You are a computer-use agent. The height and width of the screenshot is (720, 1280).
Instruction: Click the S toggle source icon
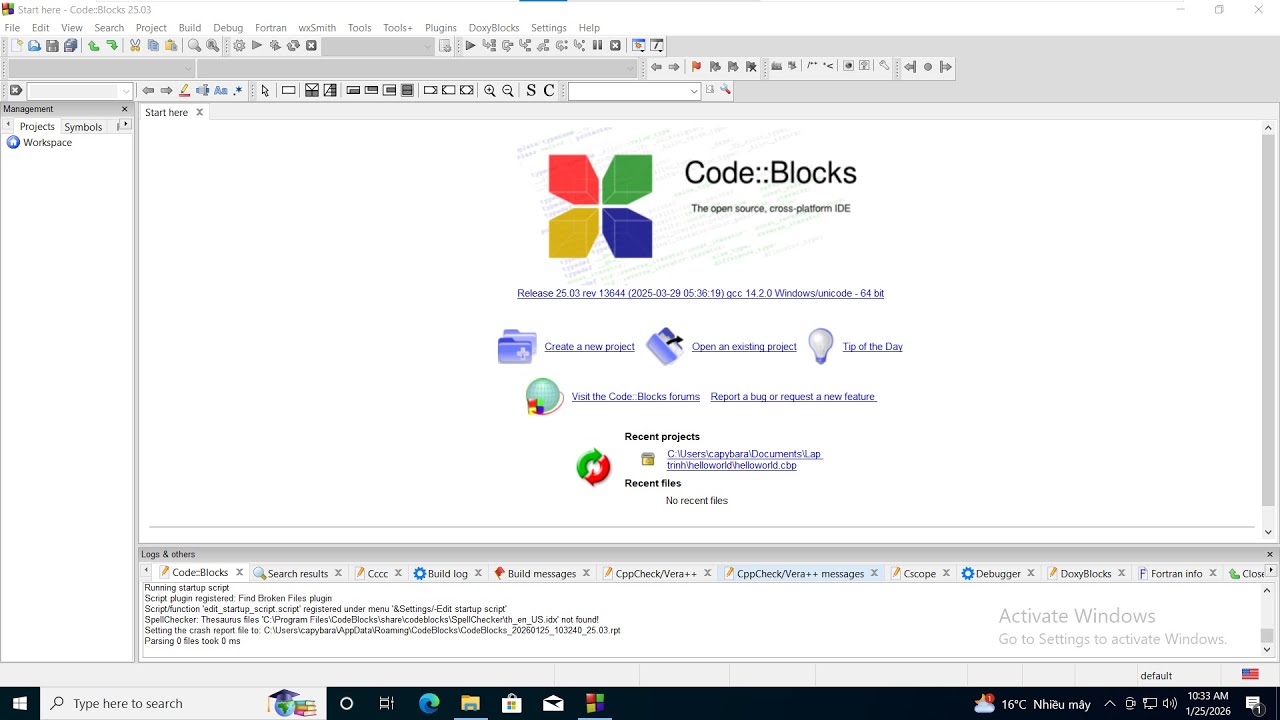531,91
